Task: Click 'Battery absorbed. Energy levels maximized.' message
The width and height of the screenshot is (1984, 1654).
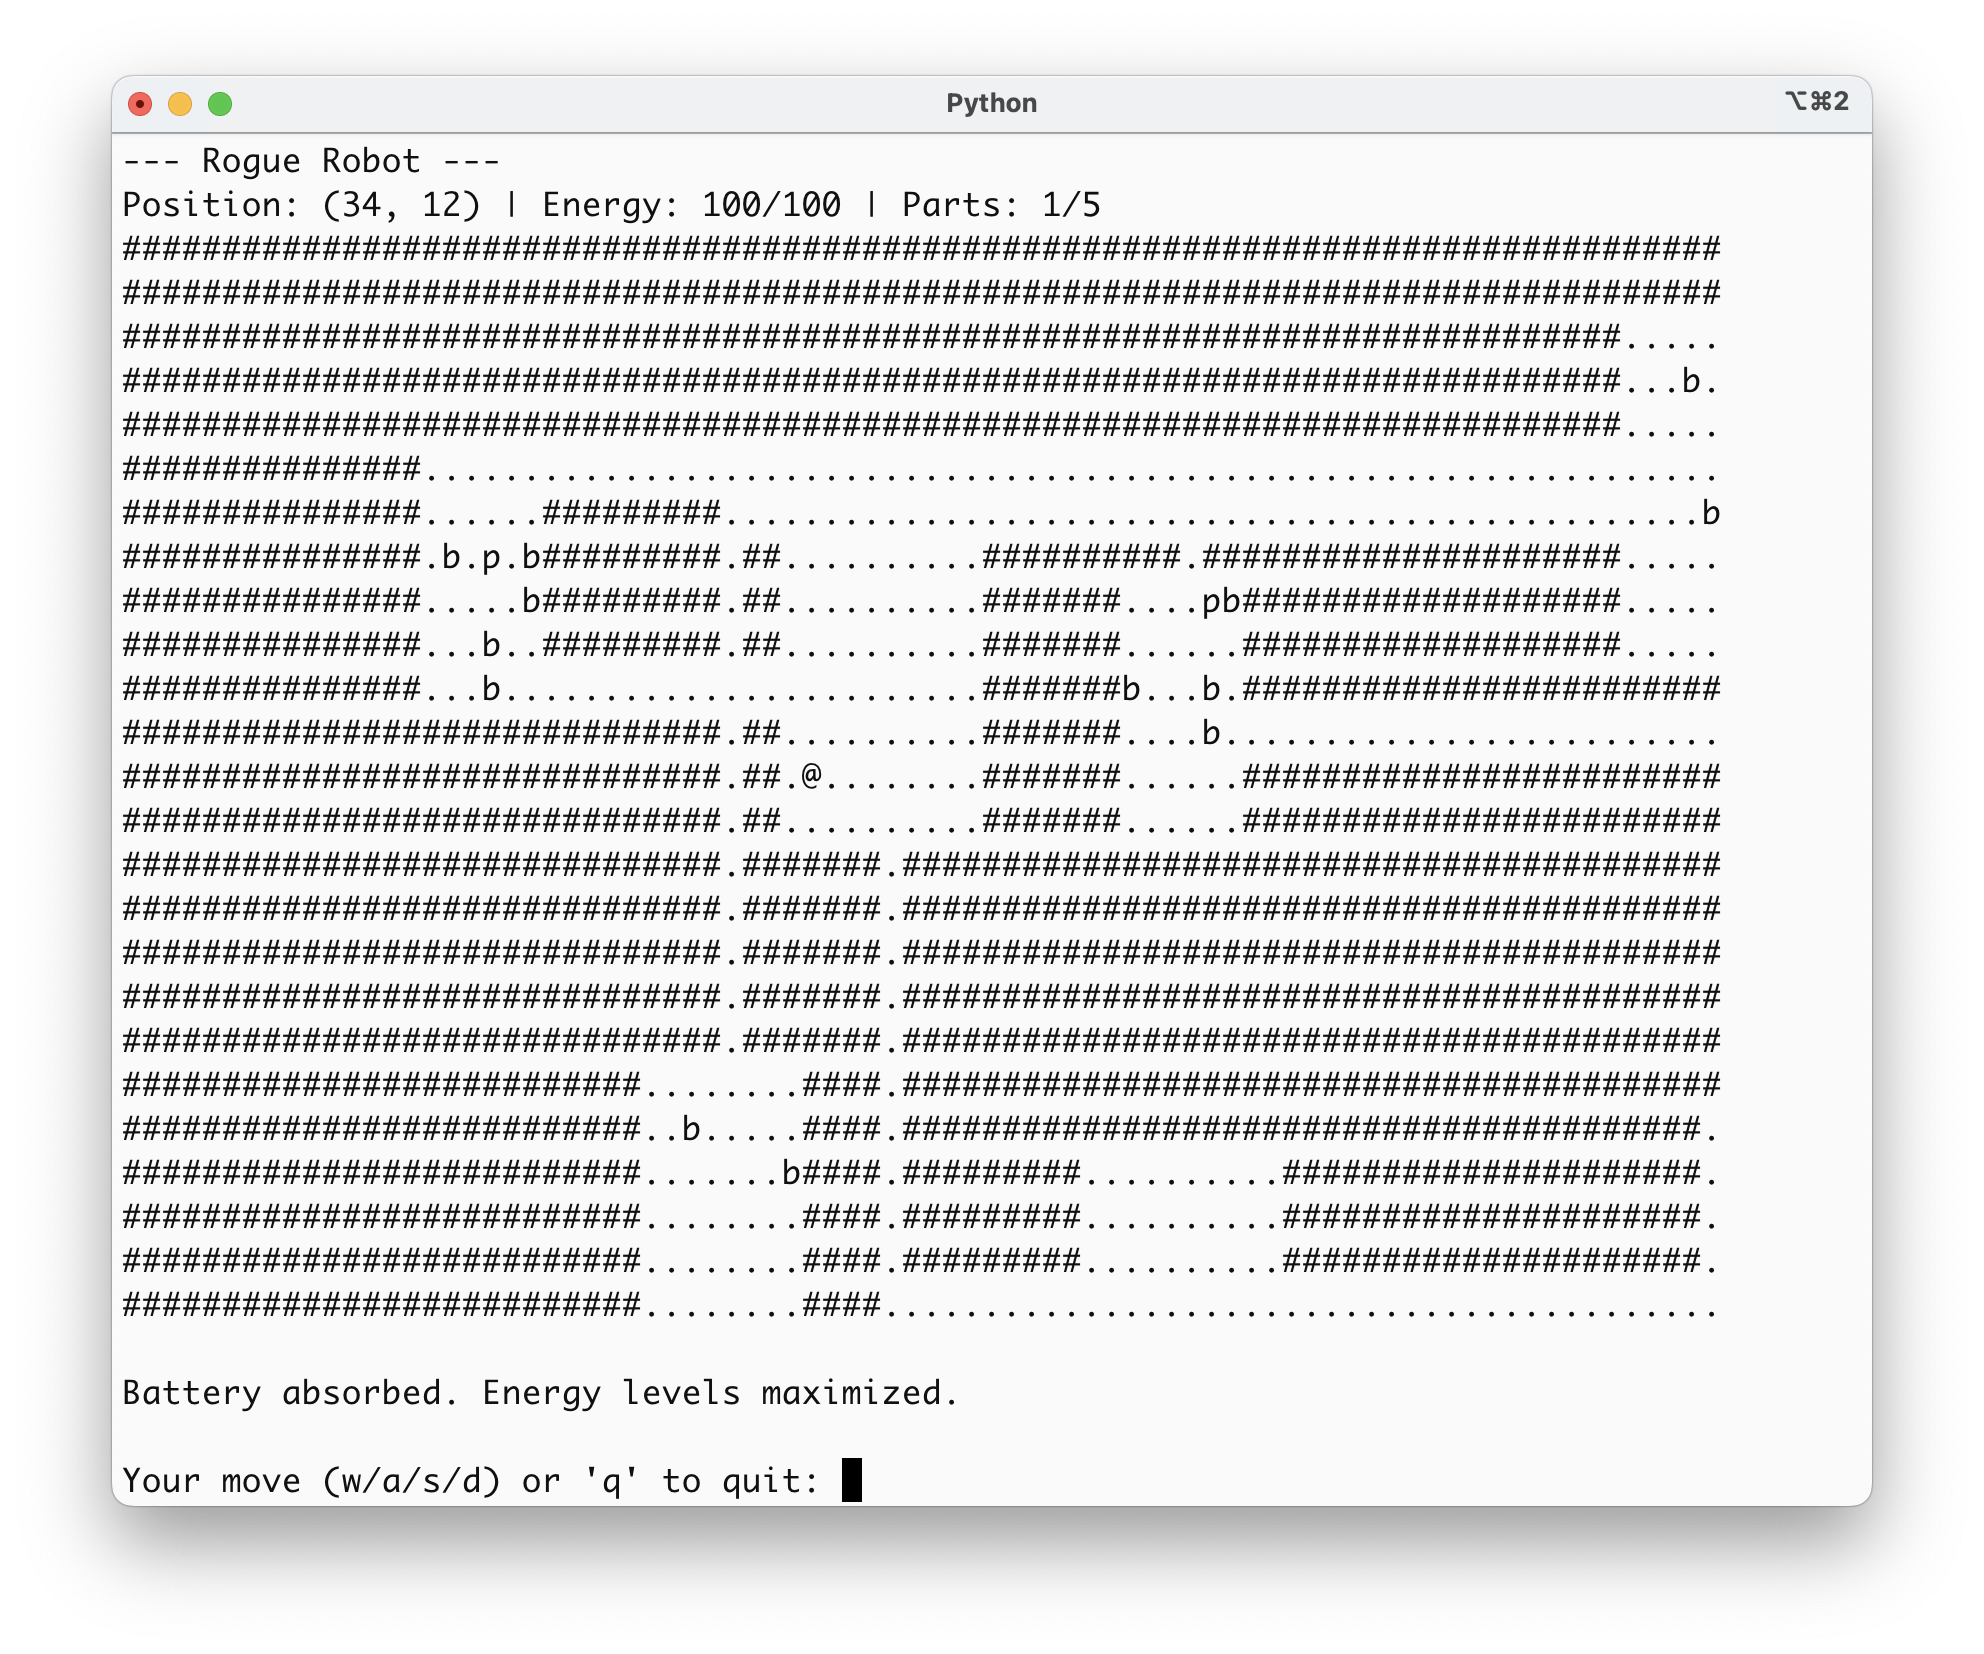Action: click(540, 1393)
